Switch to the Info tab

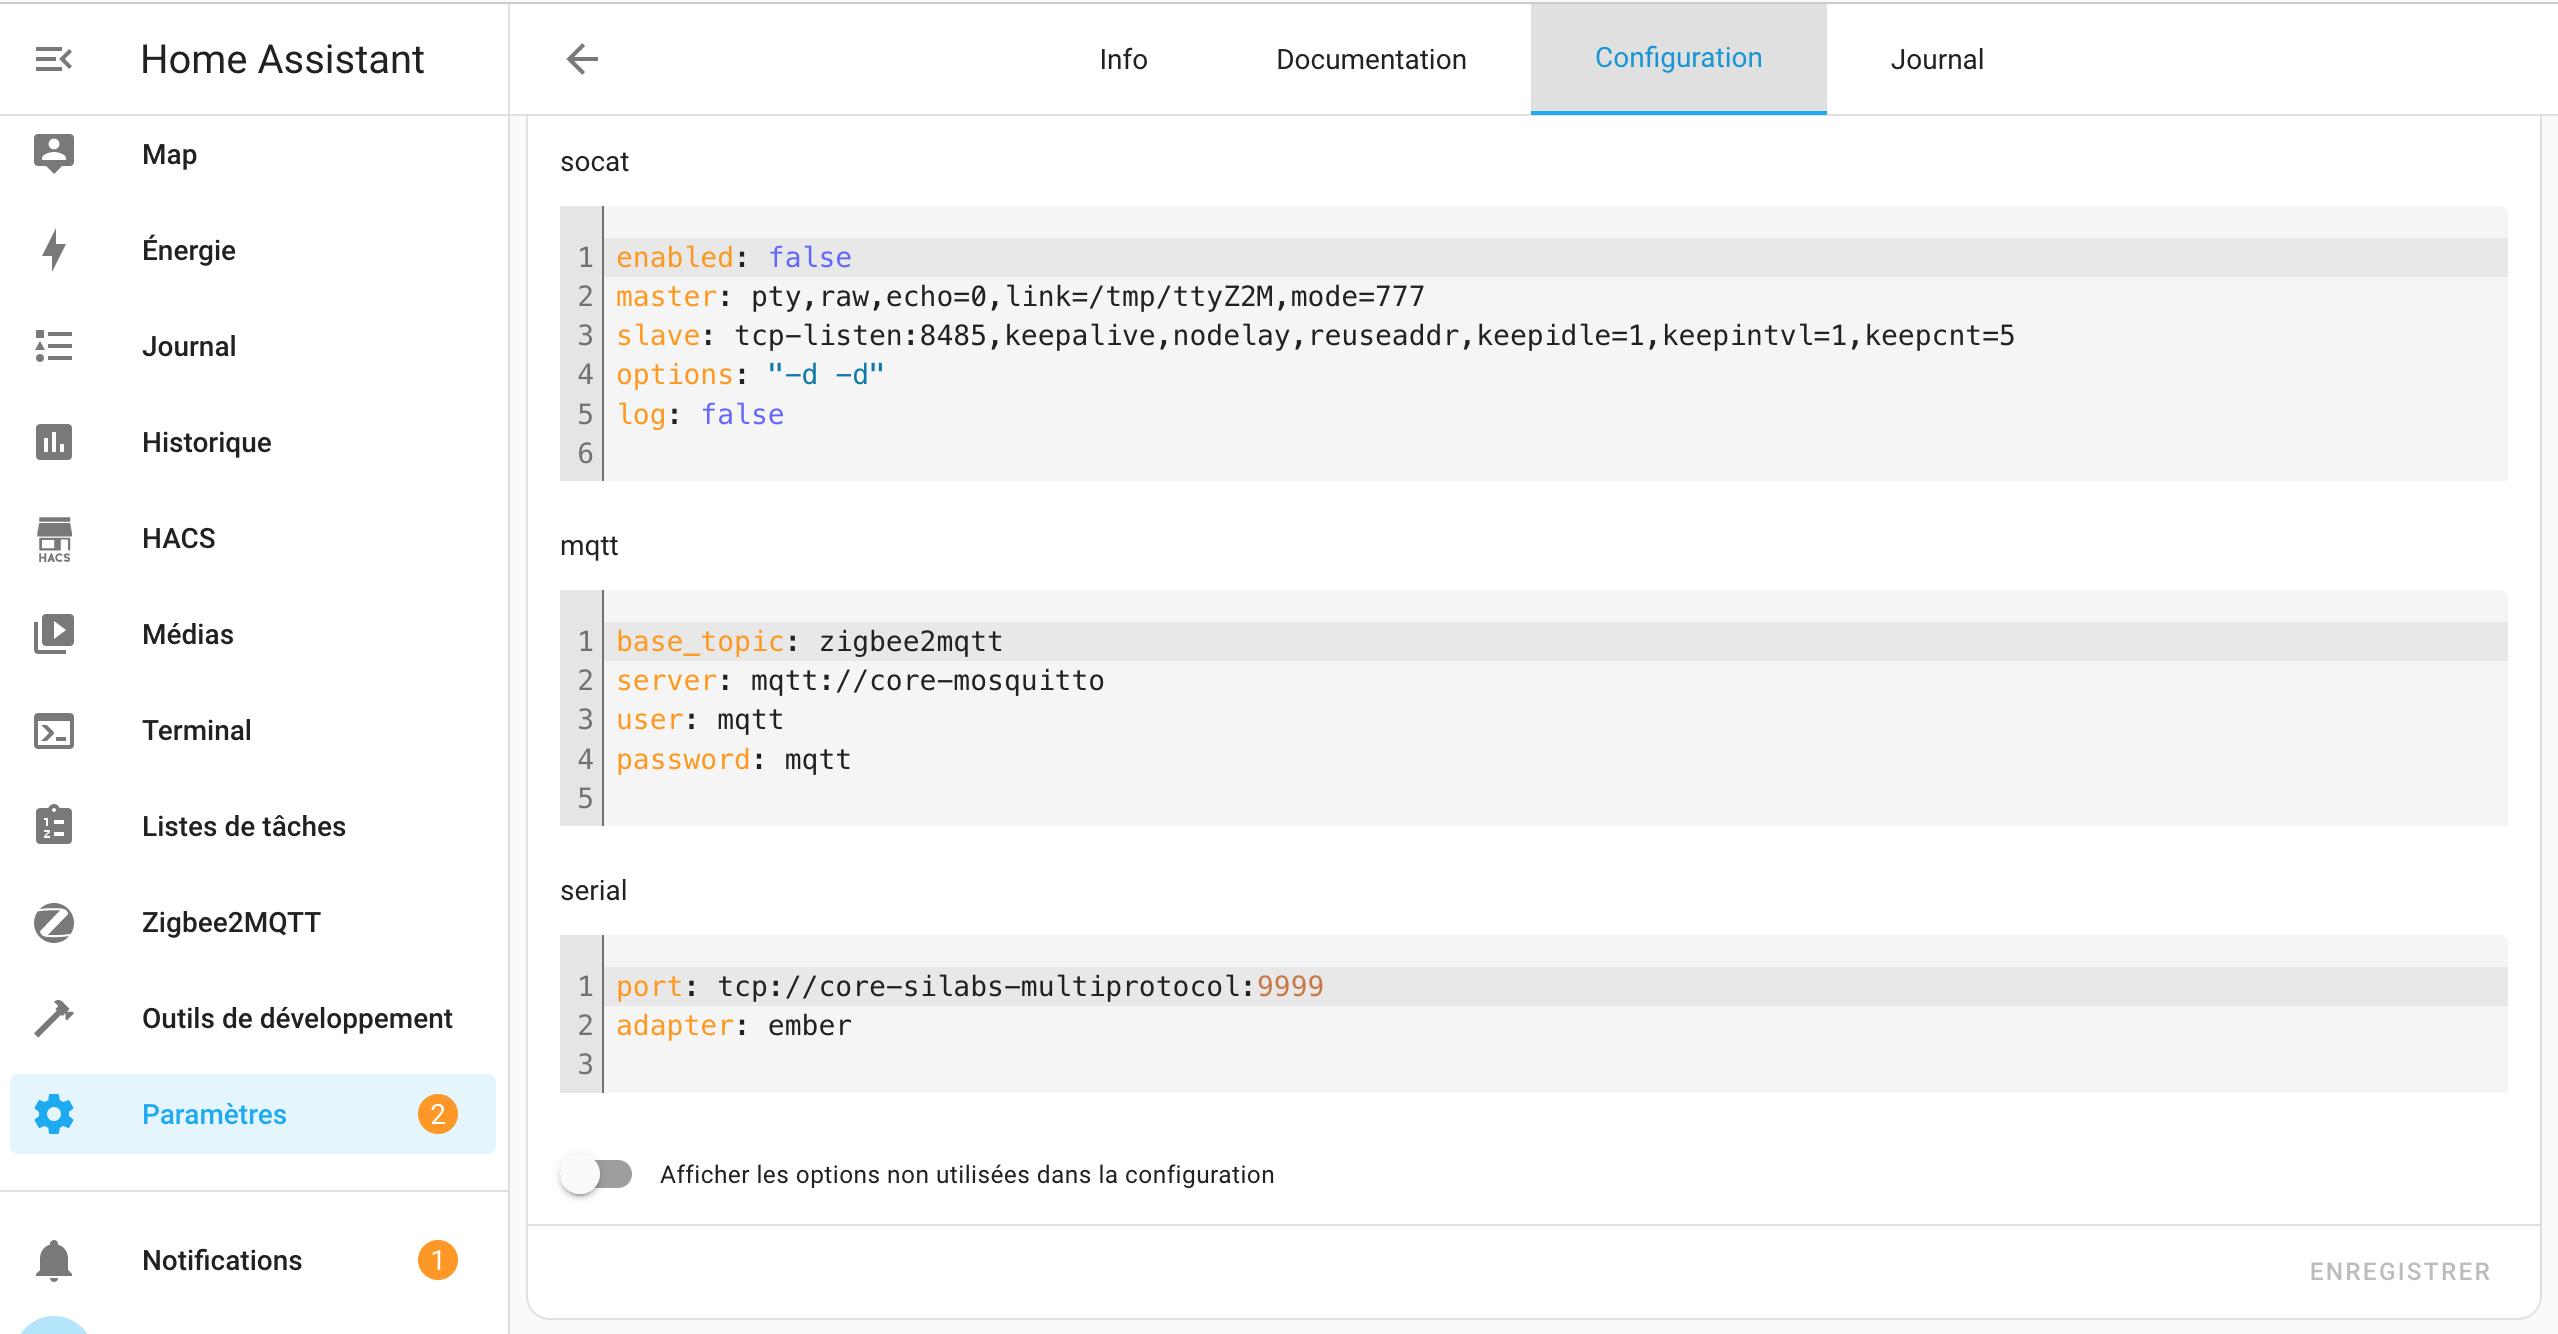click(1123, 59)
